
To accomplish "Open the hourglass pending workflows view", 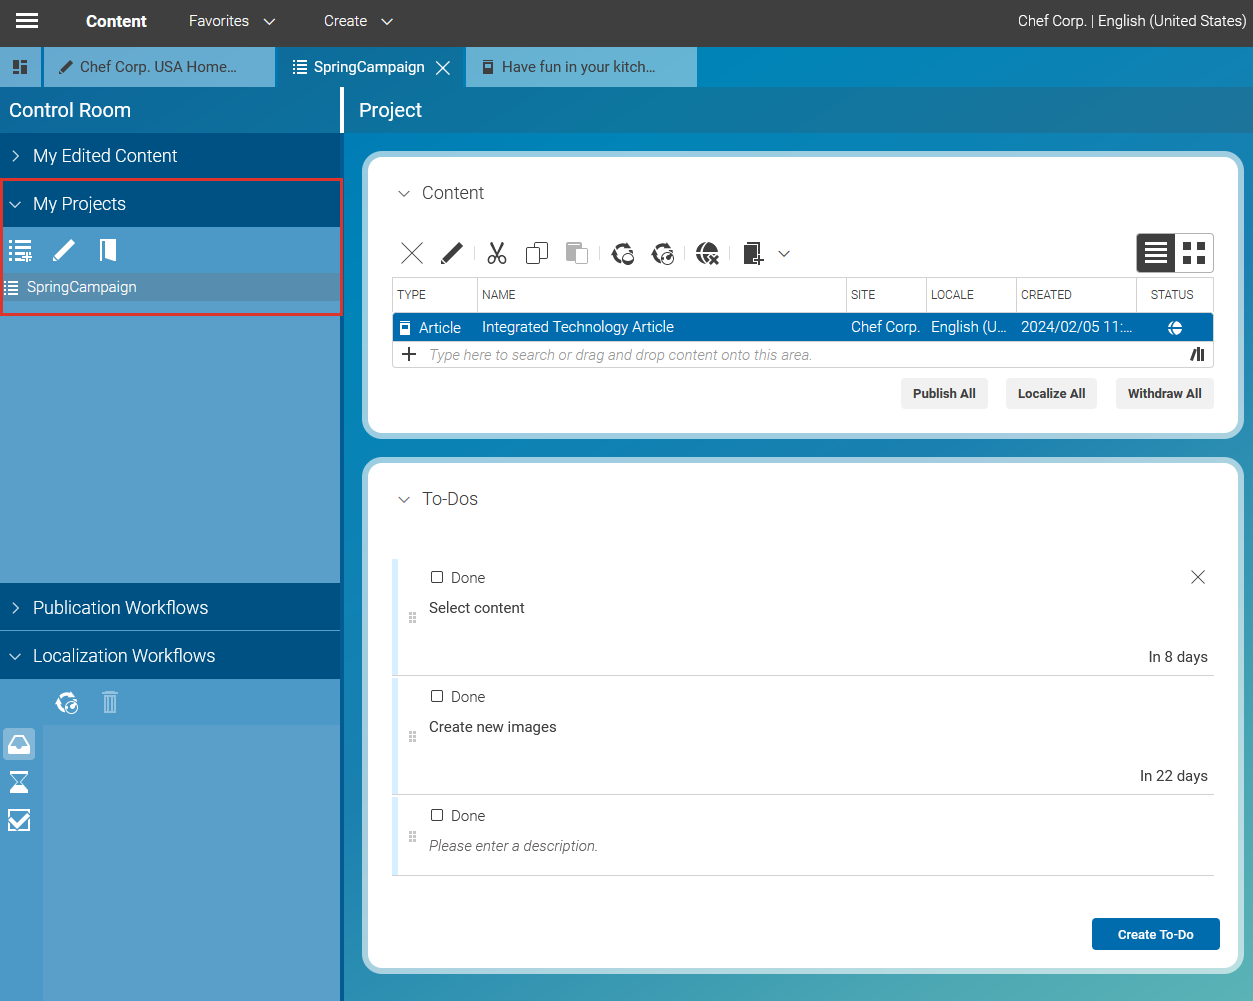I will click(19, 782).
